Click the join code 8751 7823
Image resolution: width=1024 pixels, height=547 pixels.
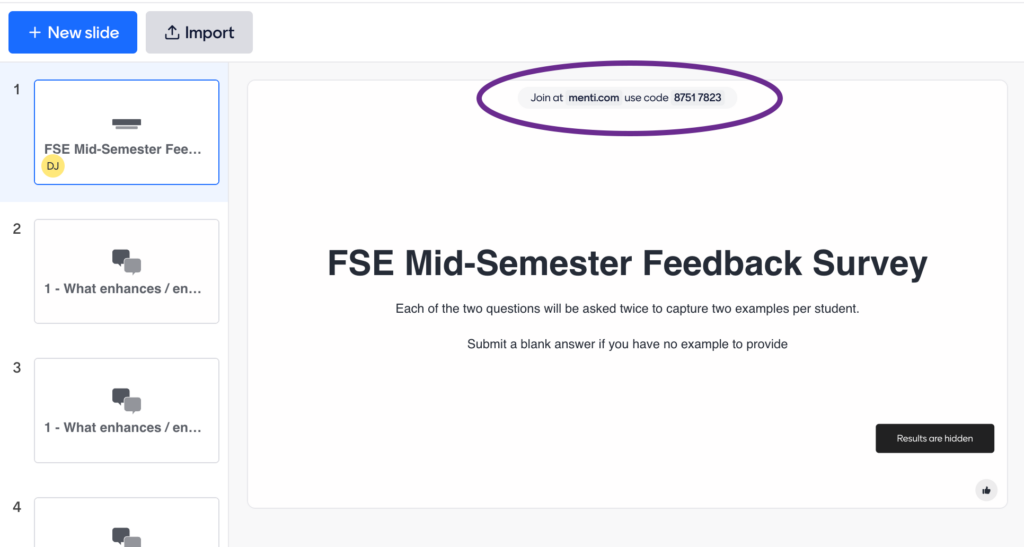pos(697,98)
